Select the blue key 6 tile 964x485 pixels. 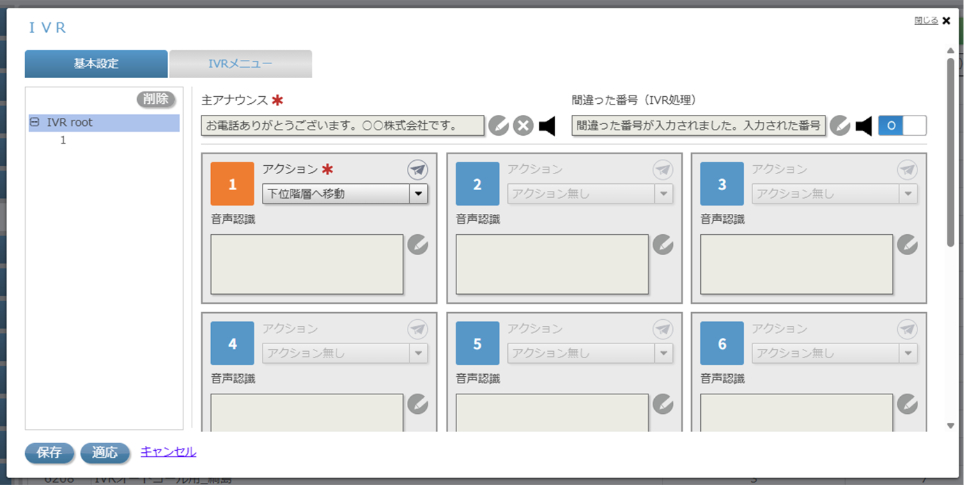tap(722, 344)
